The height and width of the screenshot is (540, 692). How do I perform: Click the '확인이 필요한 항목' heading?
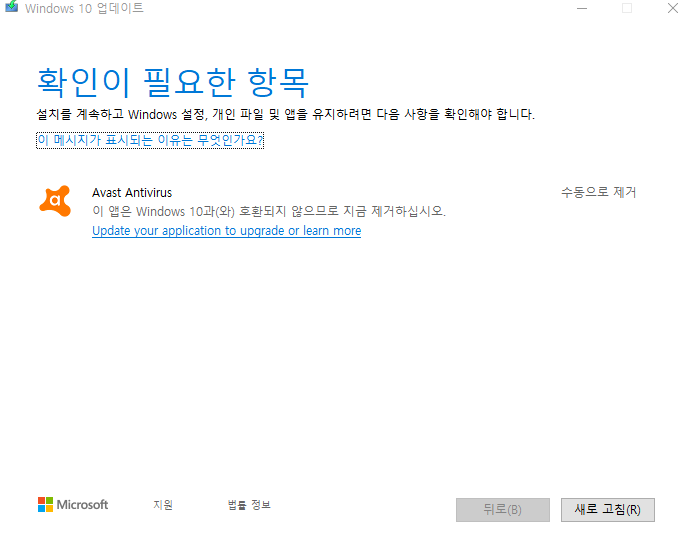[x=173, y=82]
